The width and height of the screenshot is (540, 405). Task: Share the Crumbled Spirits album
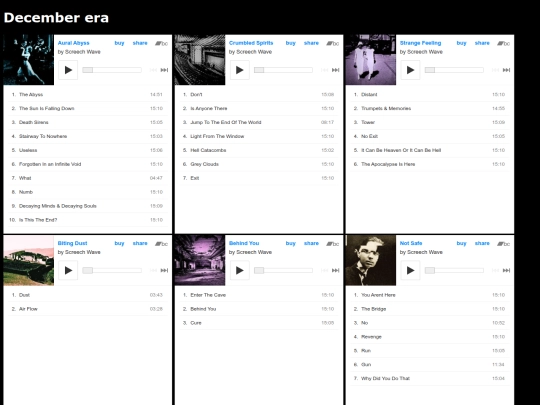click(311, 43)
